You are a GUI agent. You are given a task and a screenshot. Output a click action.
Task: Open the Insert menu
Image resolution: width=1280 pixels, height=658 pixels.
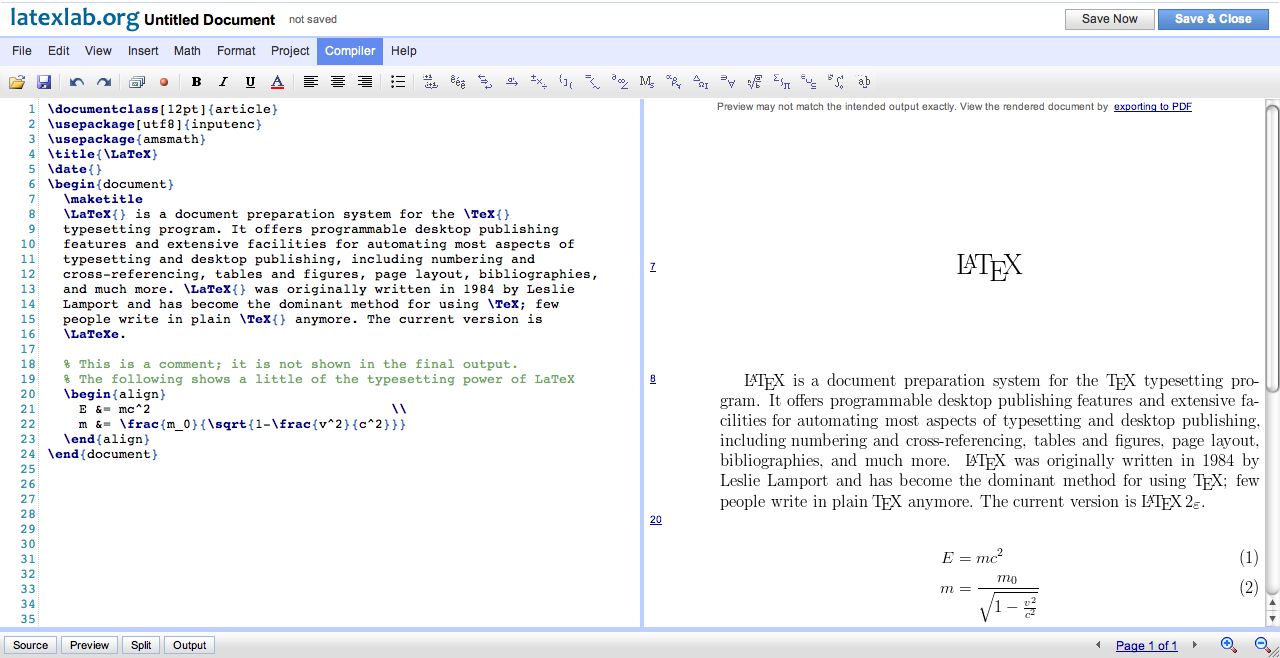143,51
